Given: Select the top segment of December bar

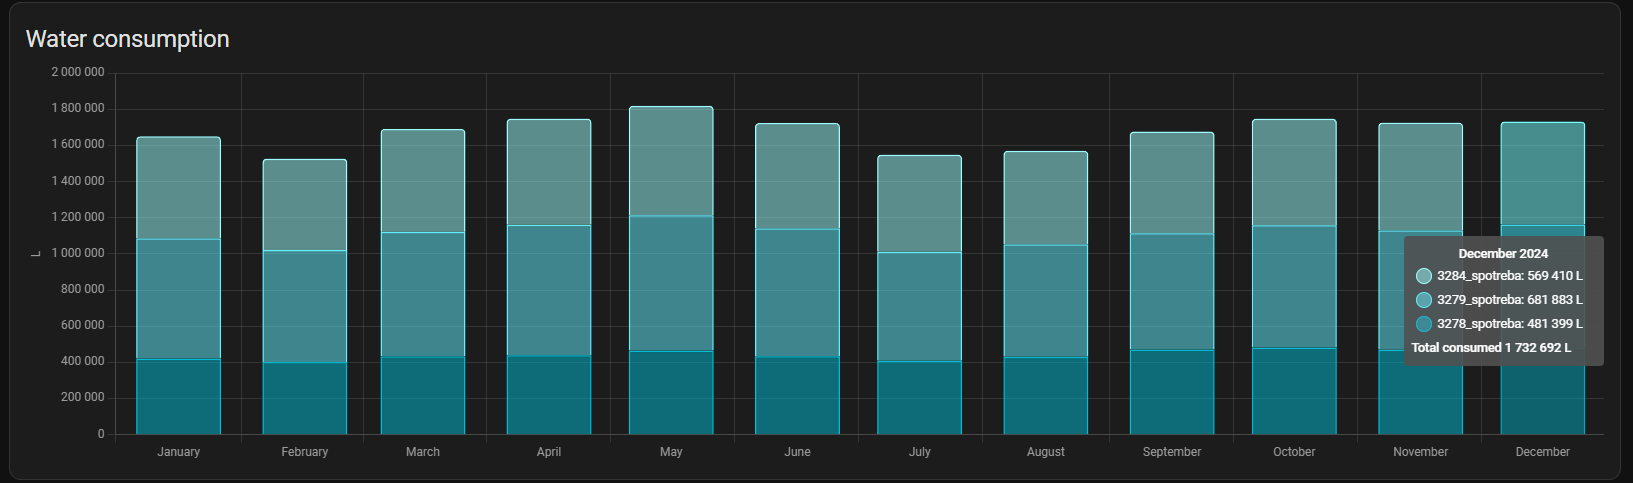Looking at the screenshot, I should (1542, 174).
